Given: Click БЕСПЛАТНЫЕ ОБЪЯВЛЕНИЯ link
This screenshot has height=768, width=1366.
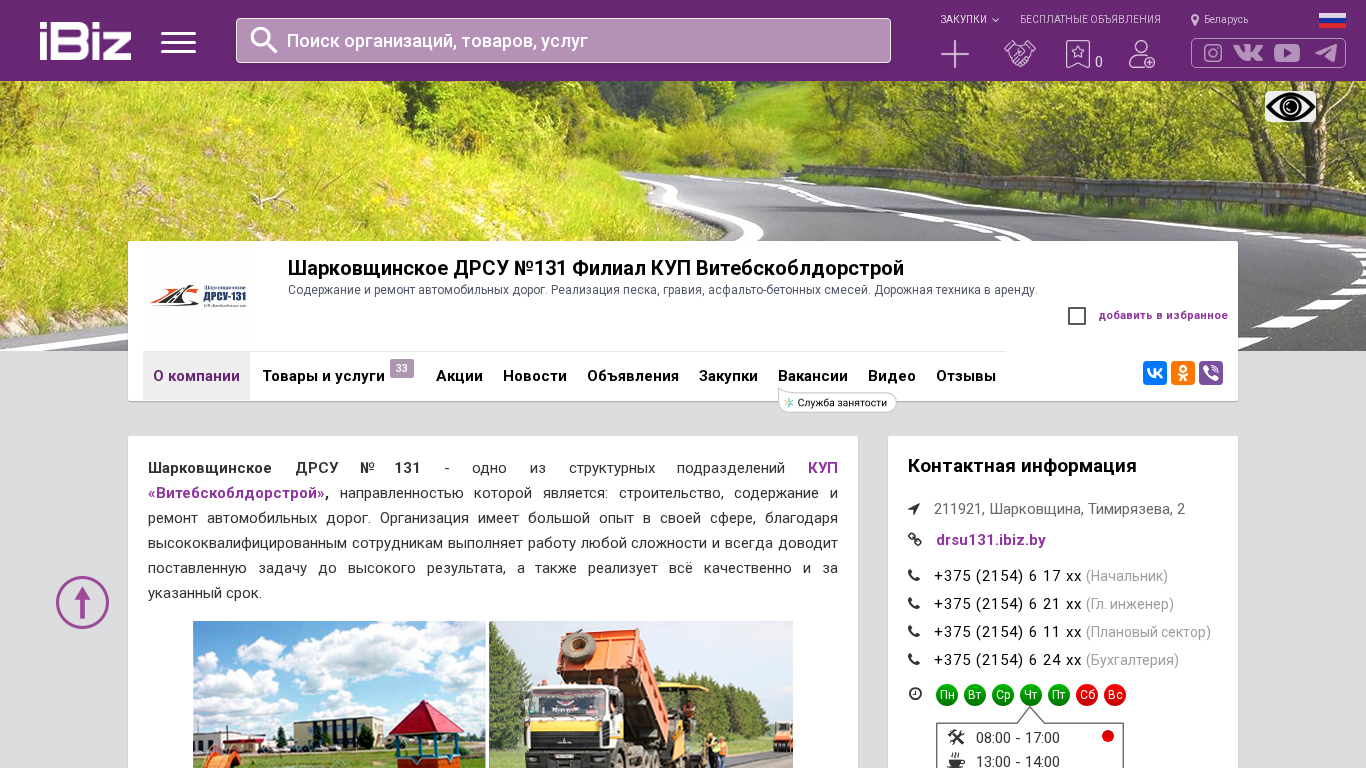Looking at the screenshot, I should 1090,19.
